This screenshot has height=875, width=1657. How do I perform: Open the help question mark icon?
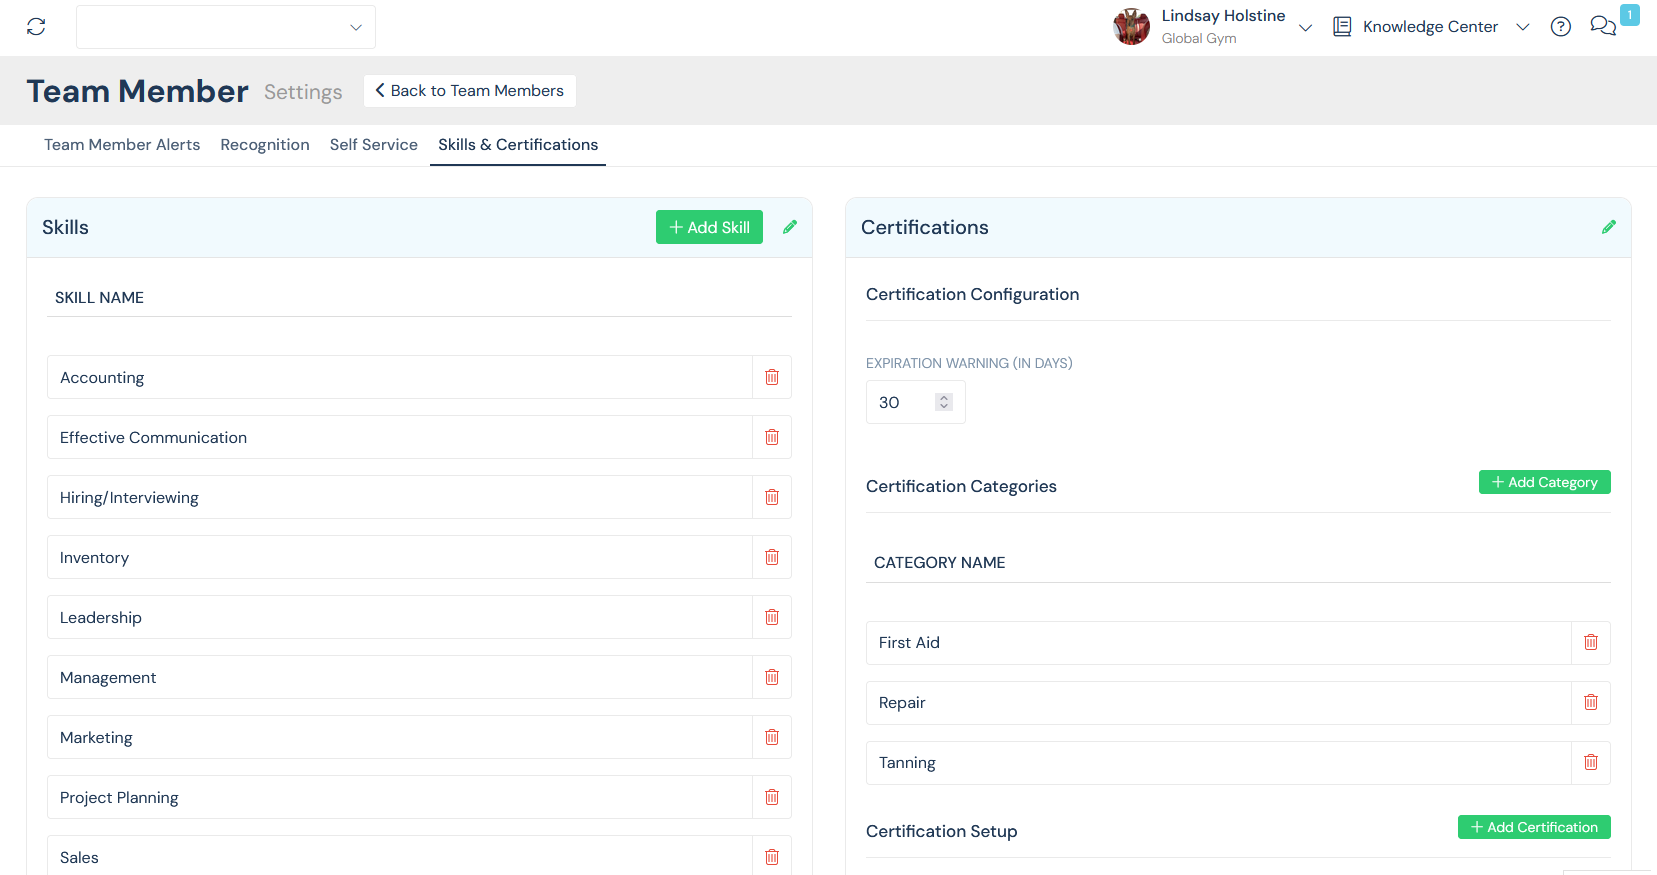tap(1560, 27)
